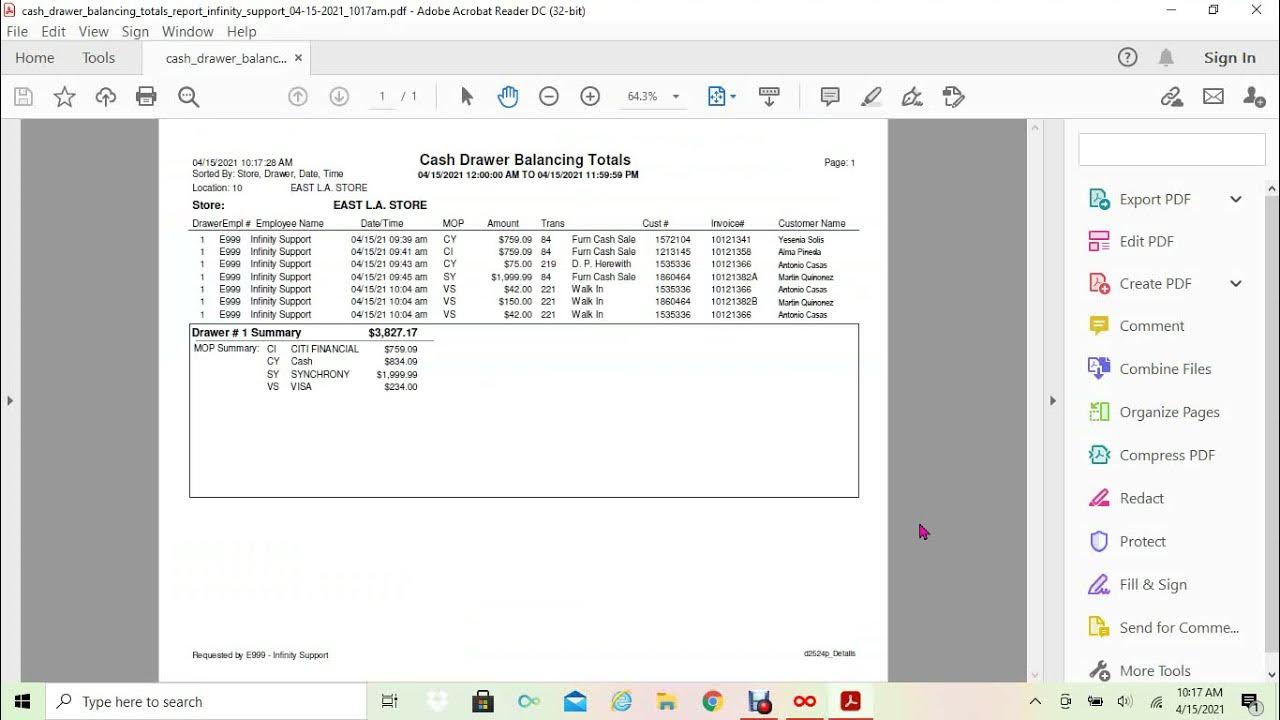
Task: Open Comment tool
Action: (1151, 326)
